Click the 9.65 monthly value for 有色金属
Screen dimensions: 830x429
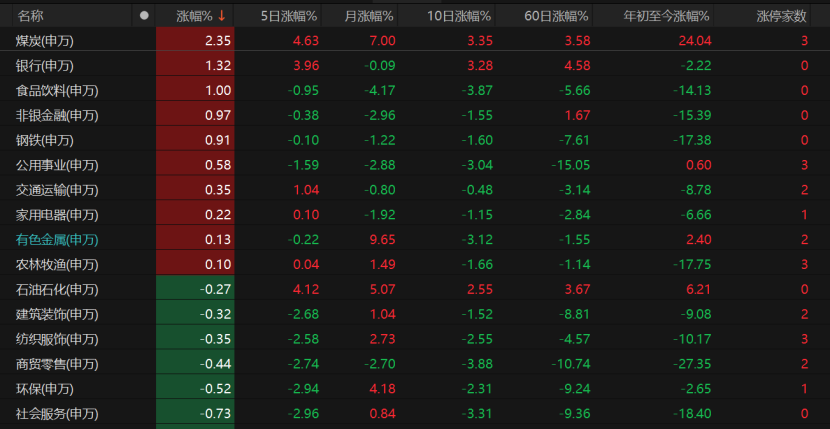point(382,240)
